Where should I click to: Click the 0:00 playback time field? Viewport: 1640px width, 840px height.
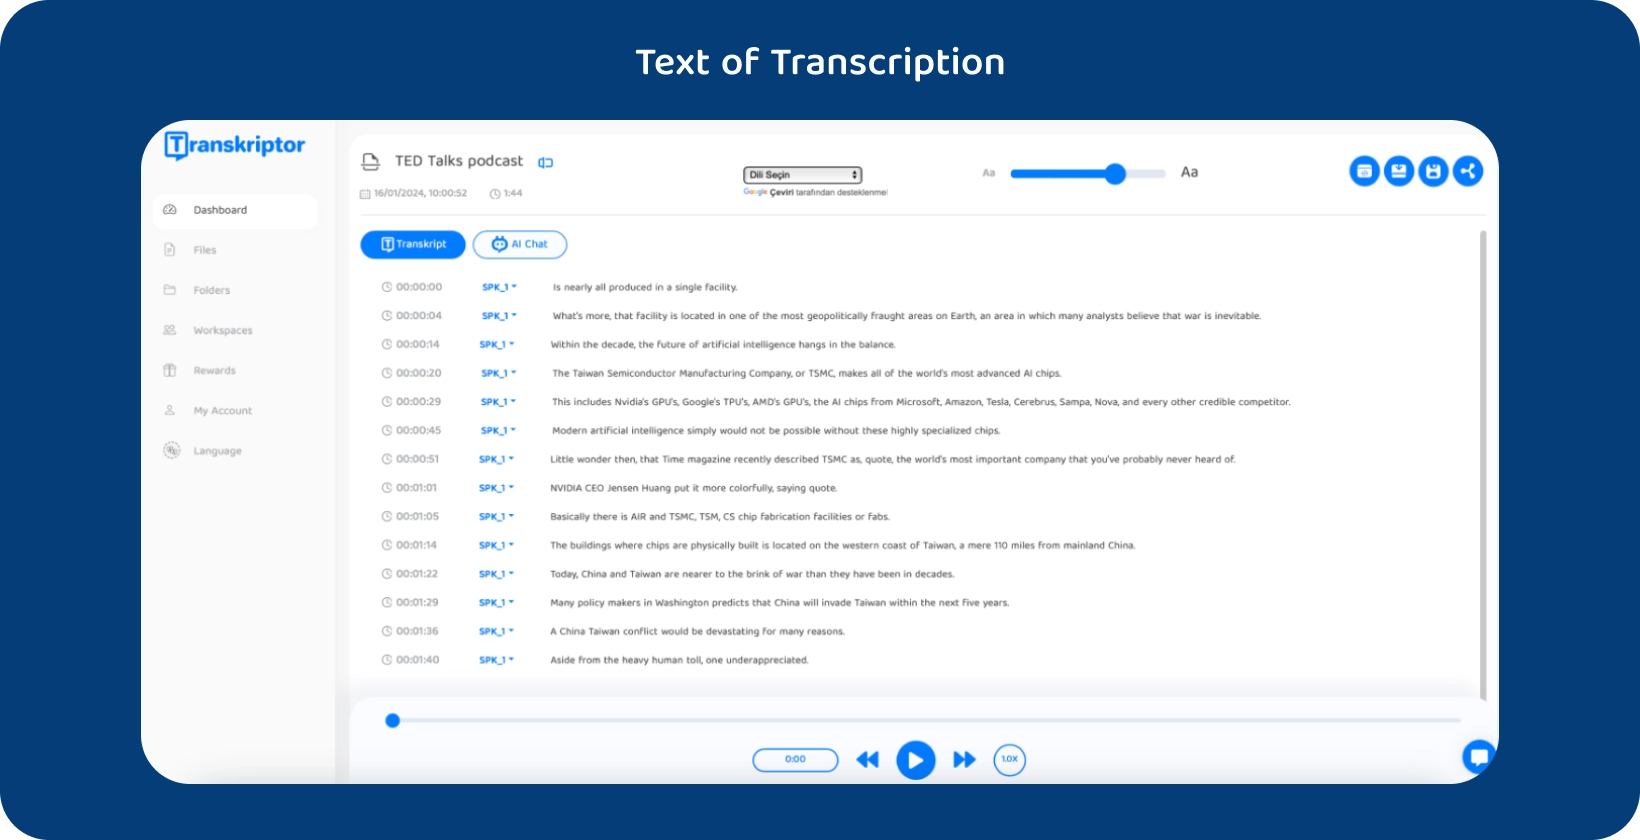(795, 759)
